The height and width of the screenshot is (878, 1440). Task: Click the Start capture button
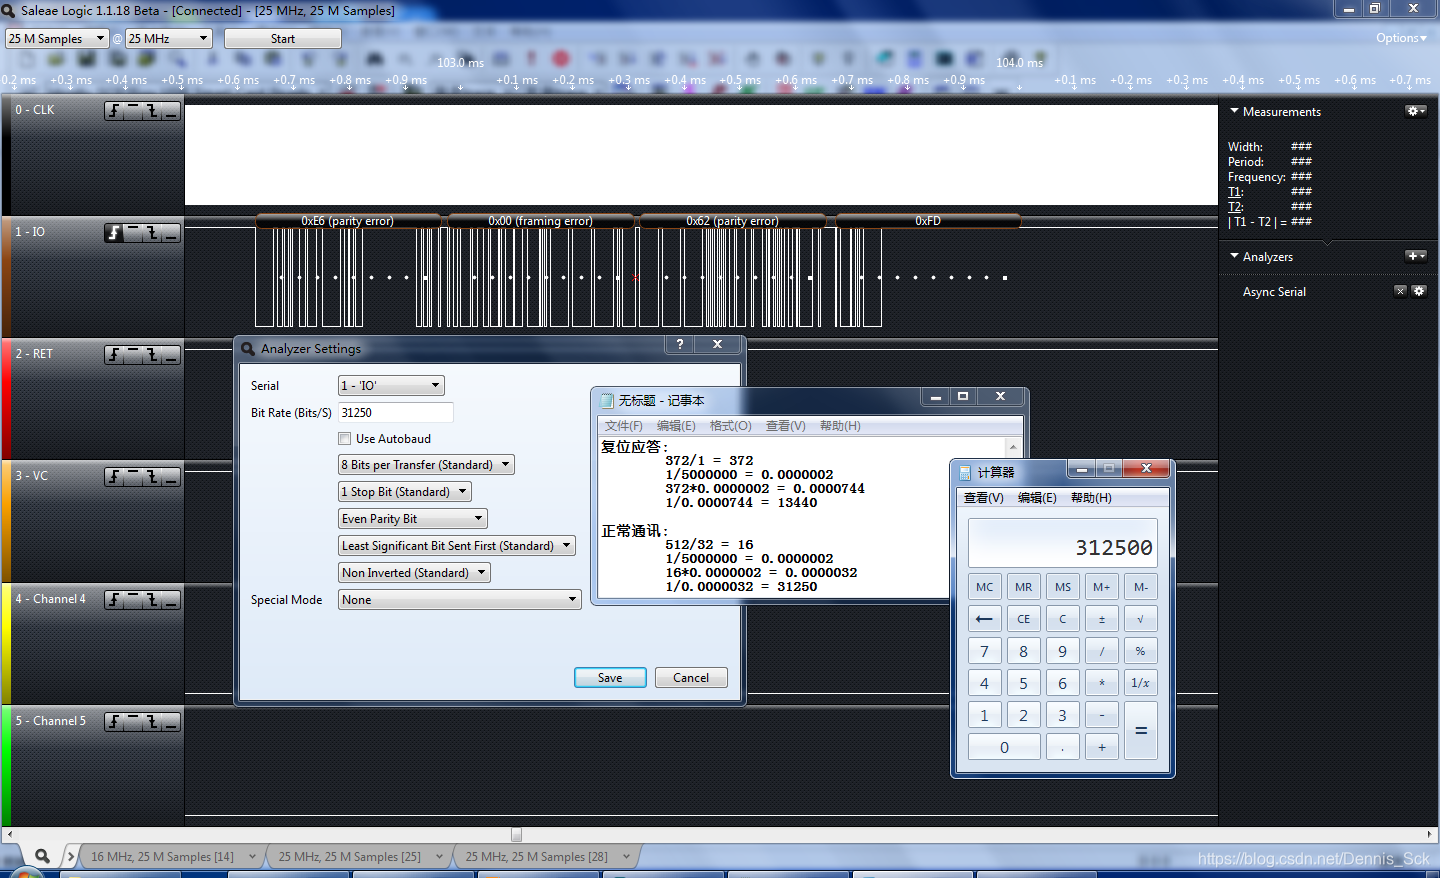[x=283, y=39]
